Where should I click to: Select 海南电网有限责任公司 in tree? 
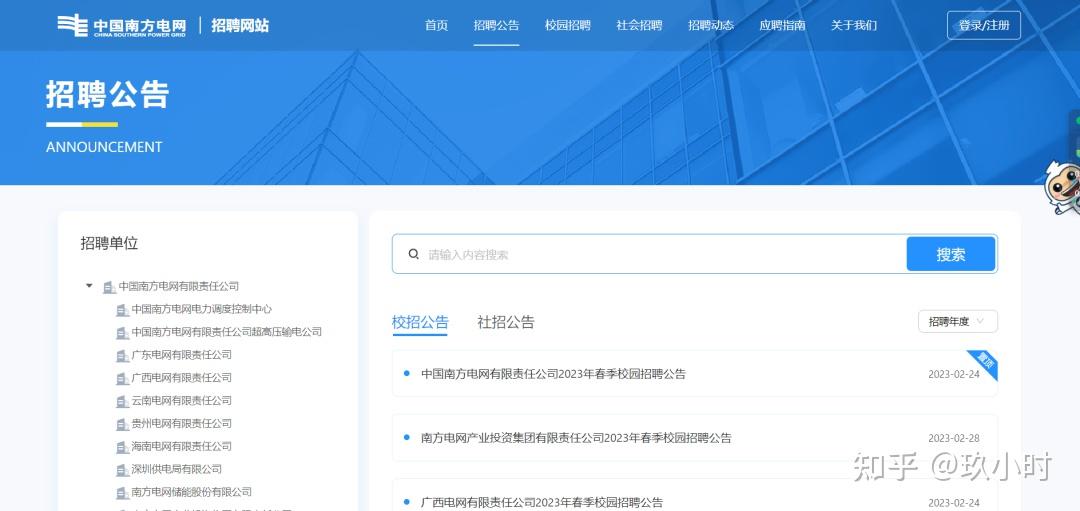pos(182,446)
